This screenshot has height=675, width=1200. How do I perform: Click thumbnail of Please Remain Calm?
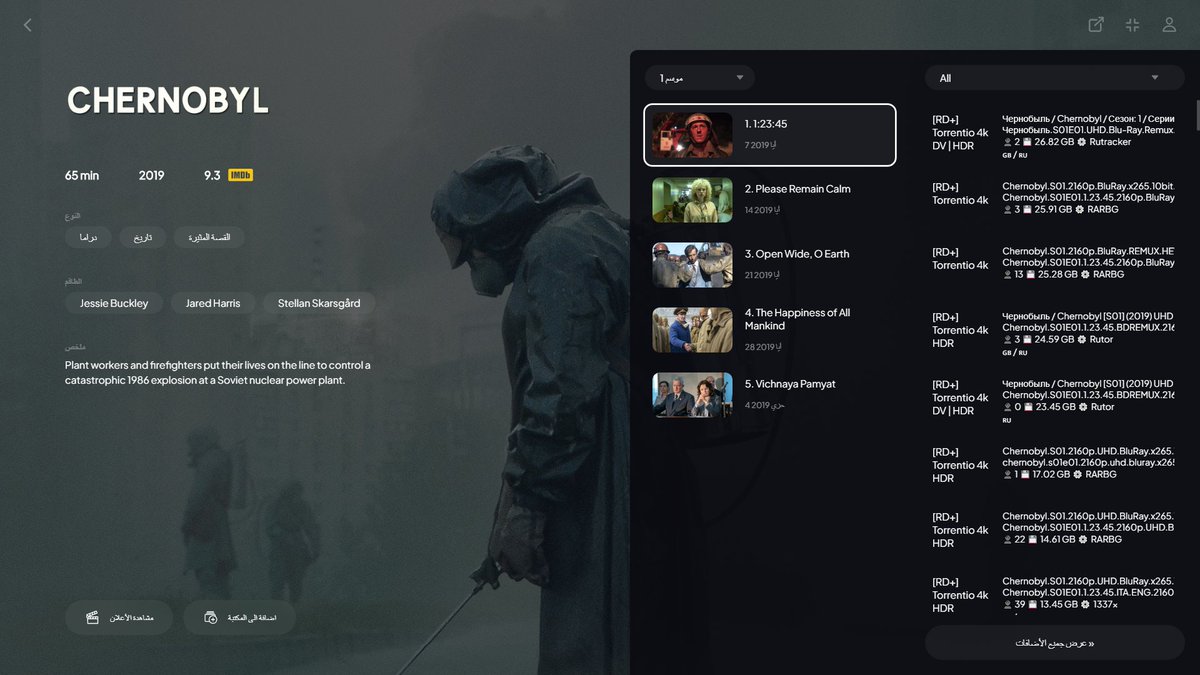[692, 199]
